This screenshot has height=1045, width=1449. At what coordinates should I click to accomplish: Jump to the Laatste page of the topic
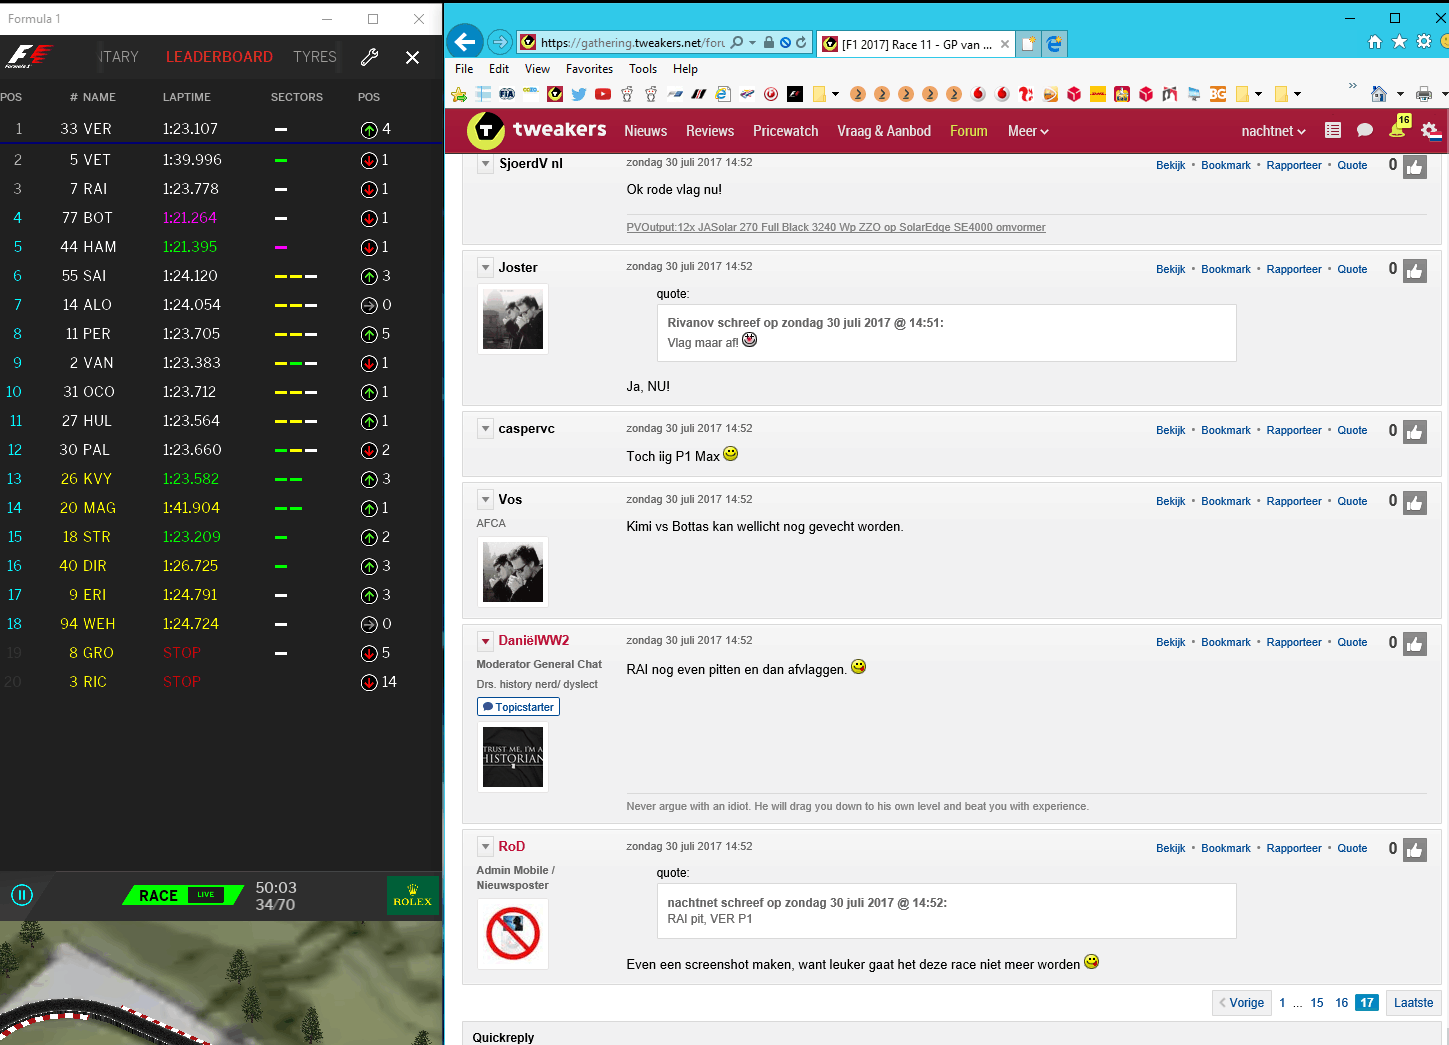pos(1413,1002)
